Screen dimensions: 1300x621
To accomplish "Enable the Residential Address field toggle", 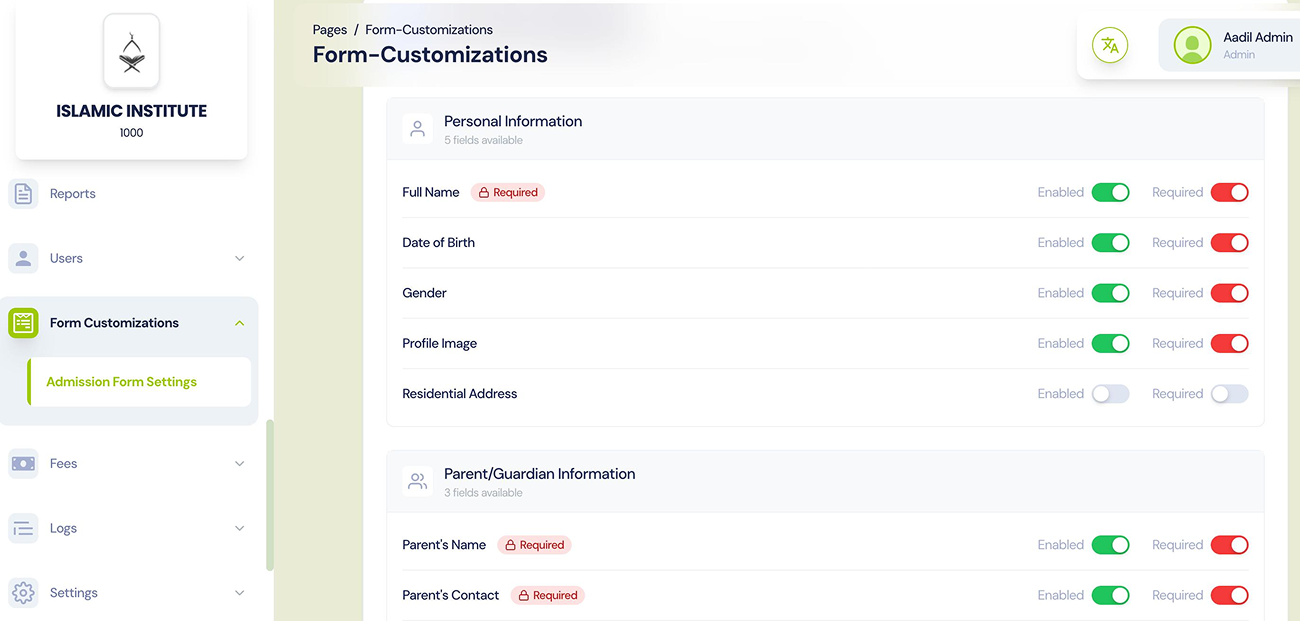I will (x=1110, y=394).
